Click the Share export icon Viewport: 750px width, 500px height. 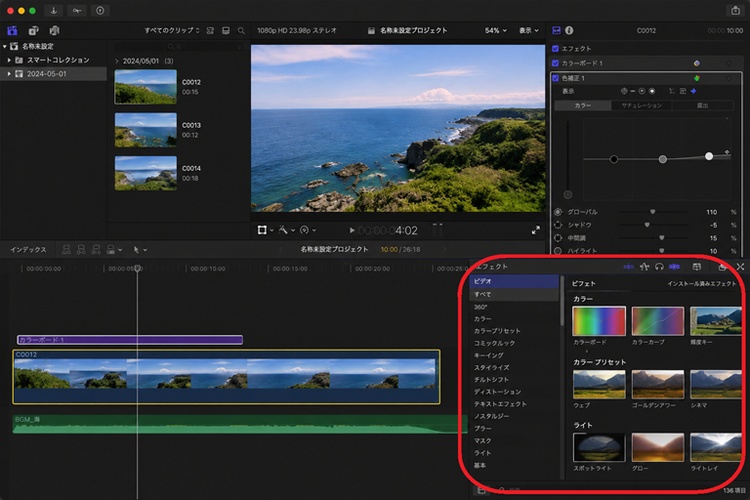[735, 11]
